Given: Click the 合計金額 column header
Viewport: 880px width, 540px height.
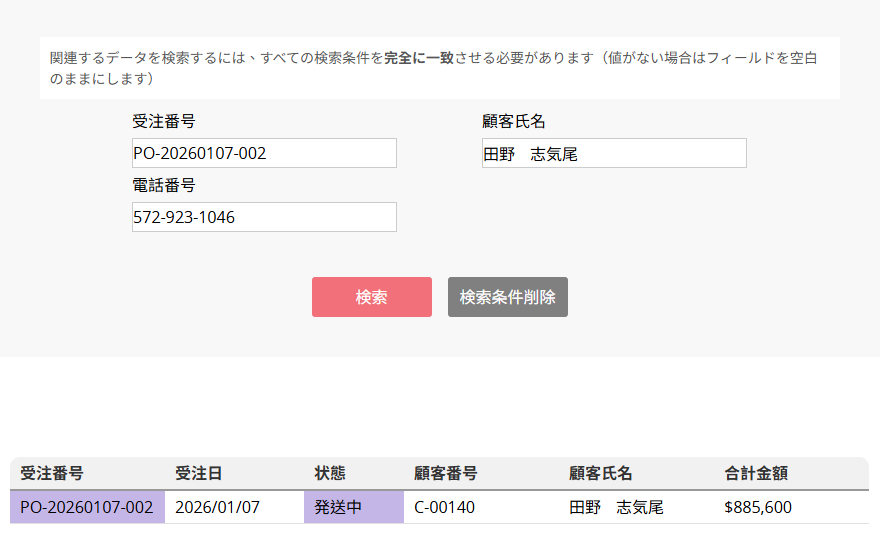Looking at the screenshot, I should (756, 473).
